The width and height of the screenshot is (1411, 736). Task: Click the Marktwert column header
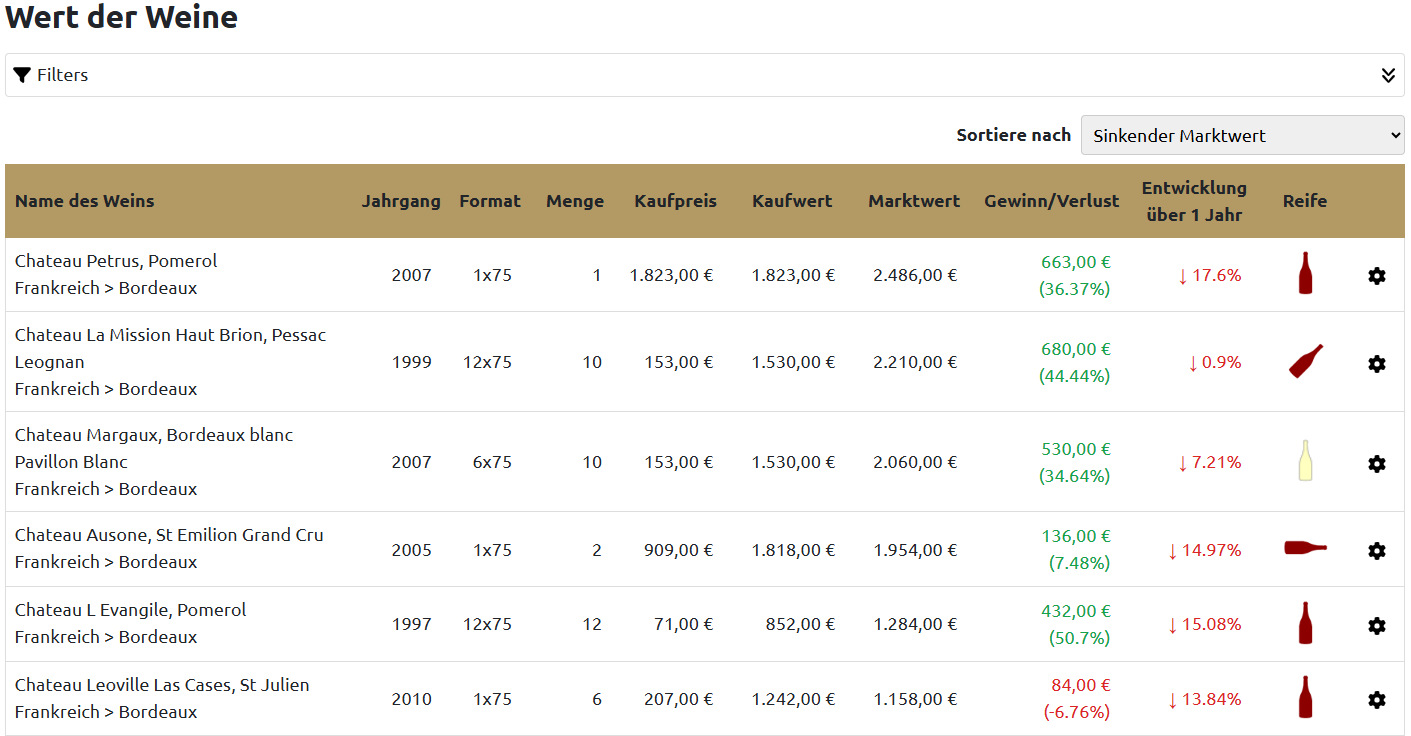coord(914,201)
